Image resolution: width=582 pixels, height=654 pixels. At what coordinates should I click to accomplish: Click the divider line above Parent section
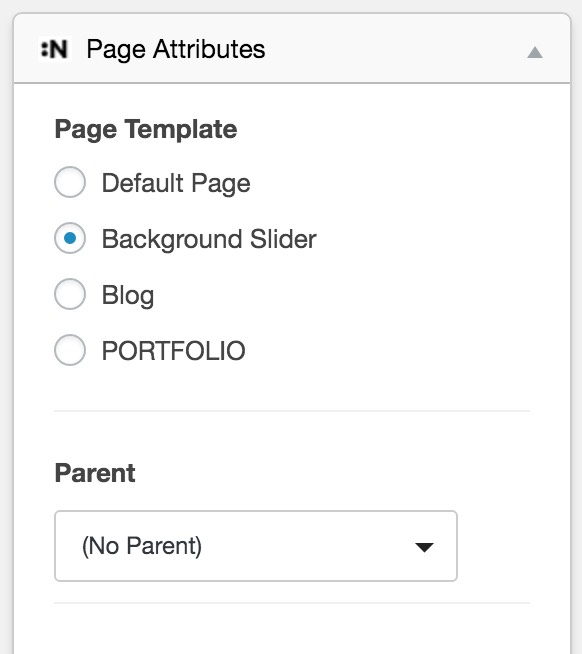tap(292, 411)
